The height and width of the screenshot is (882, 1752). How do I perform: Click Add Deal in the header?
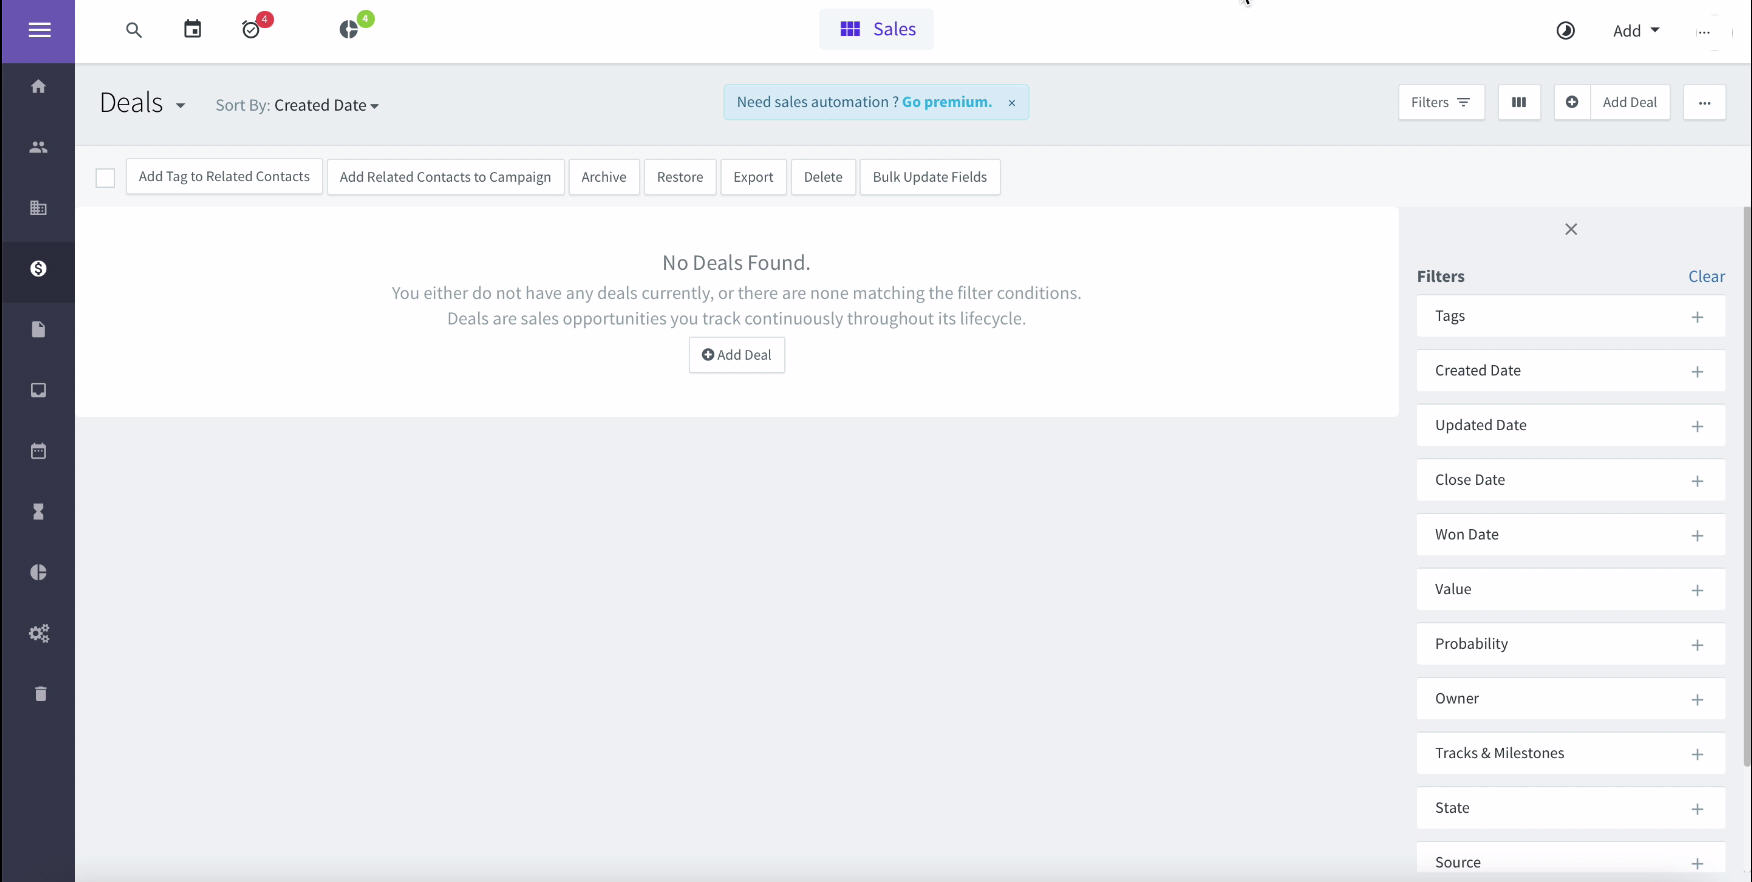(1630, 102)
